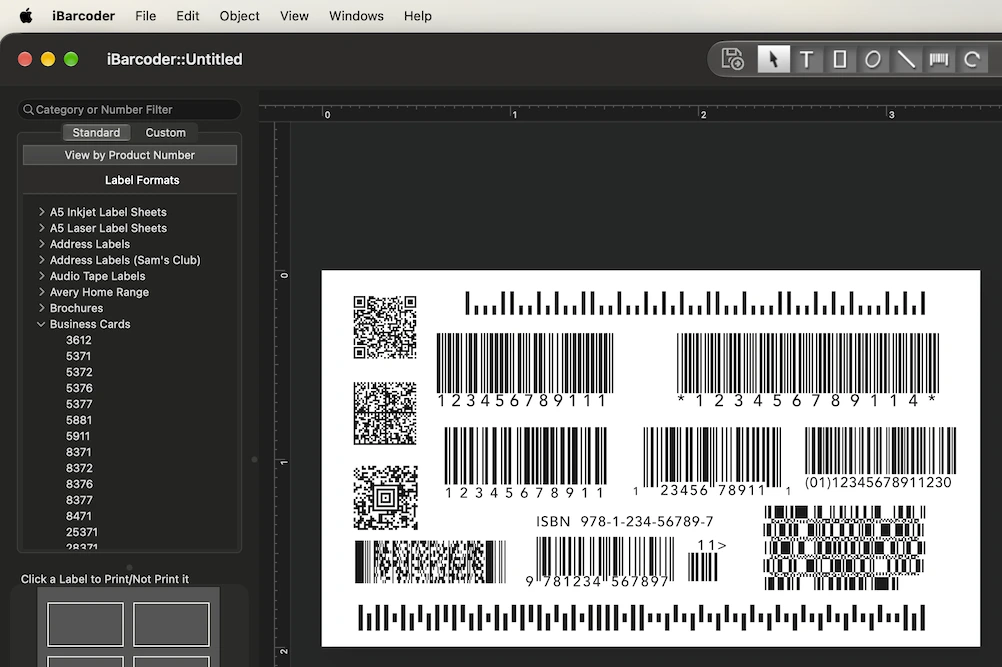
Task: Select the Oval tool
Action: pyautogui.click(x=873, y=59)
